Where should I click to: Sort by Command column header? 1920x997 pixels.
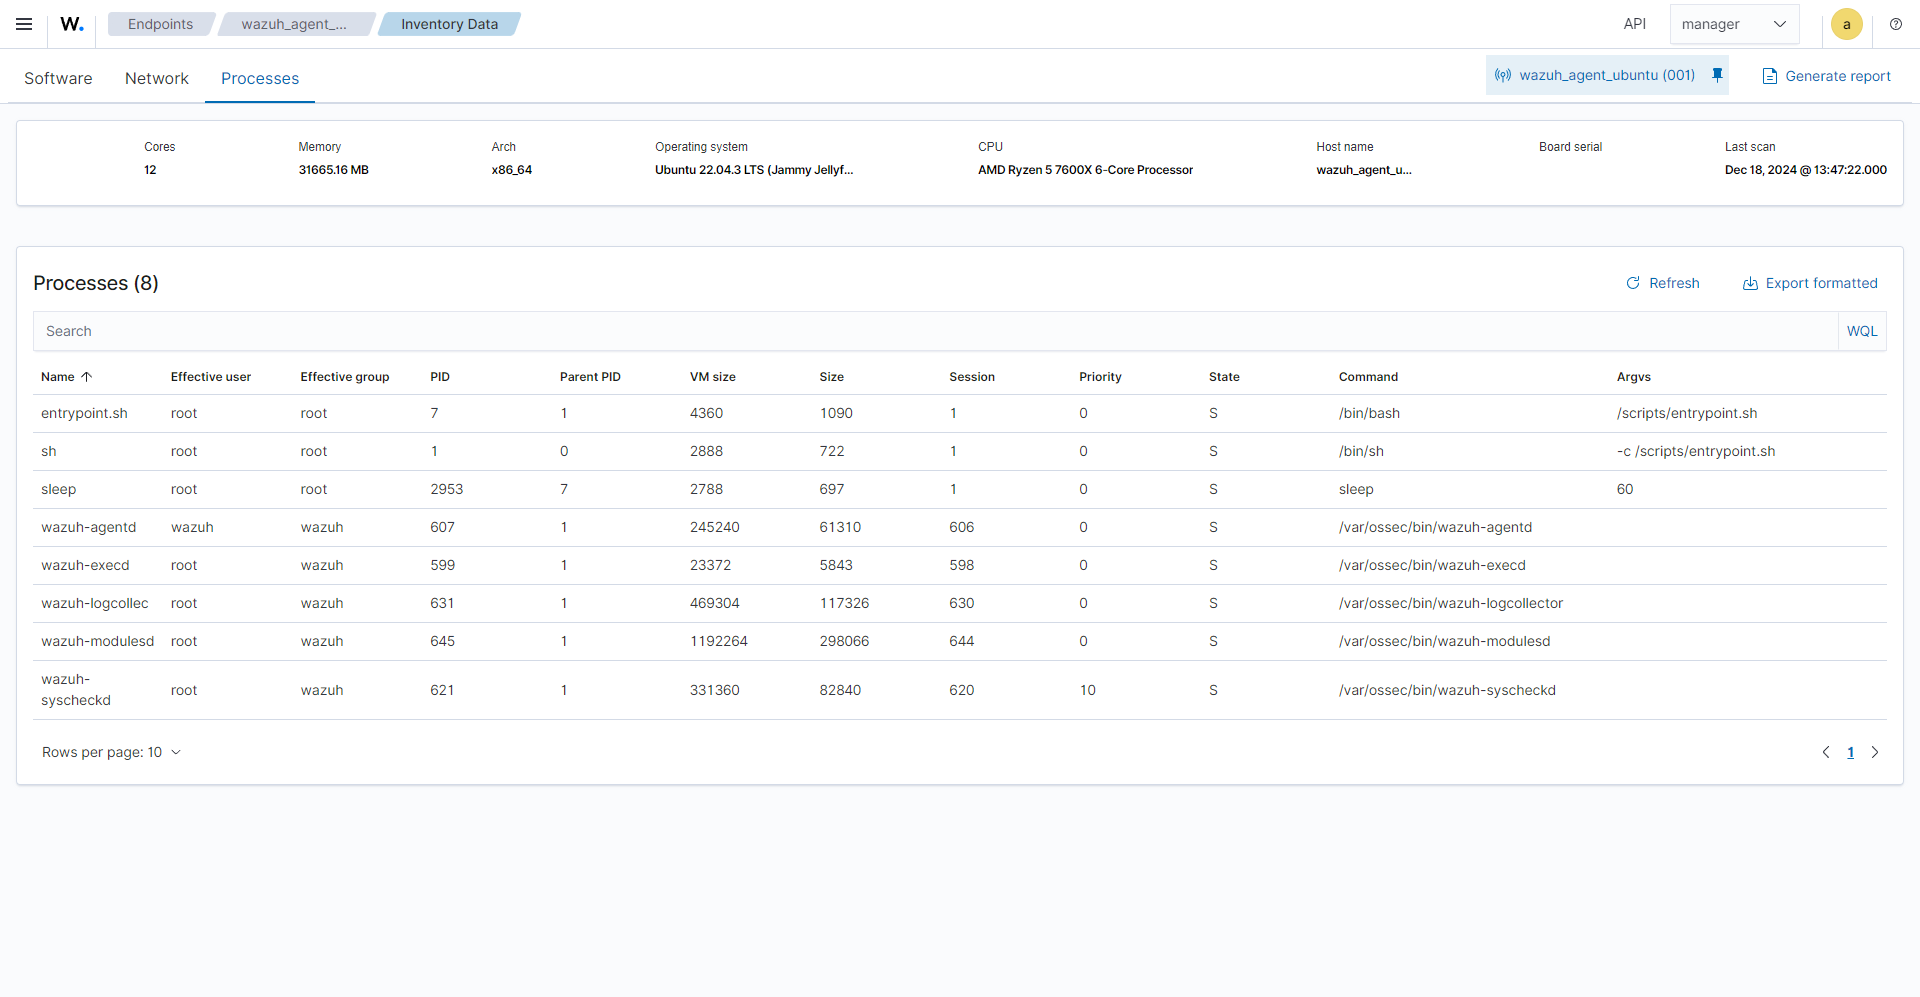pos(1368,377)
